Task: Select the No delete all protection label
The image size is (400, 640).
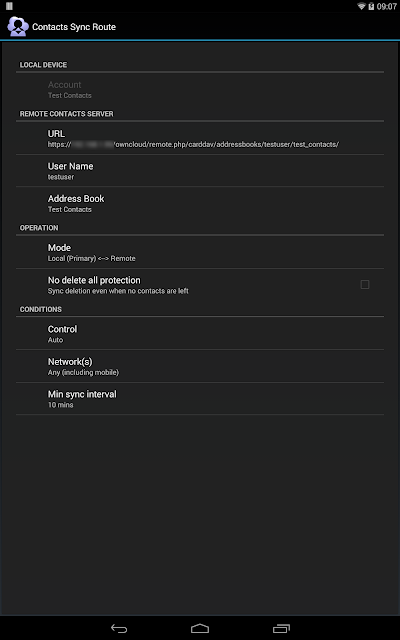Action: 94,280
